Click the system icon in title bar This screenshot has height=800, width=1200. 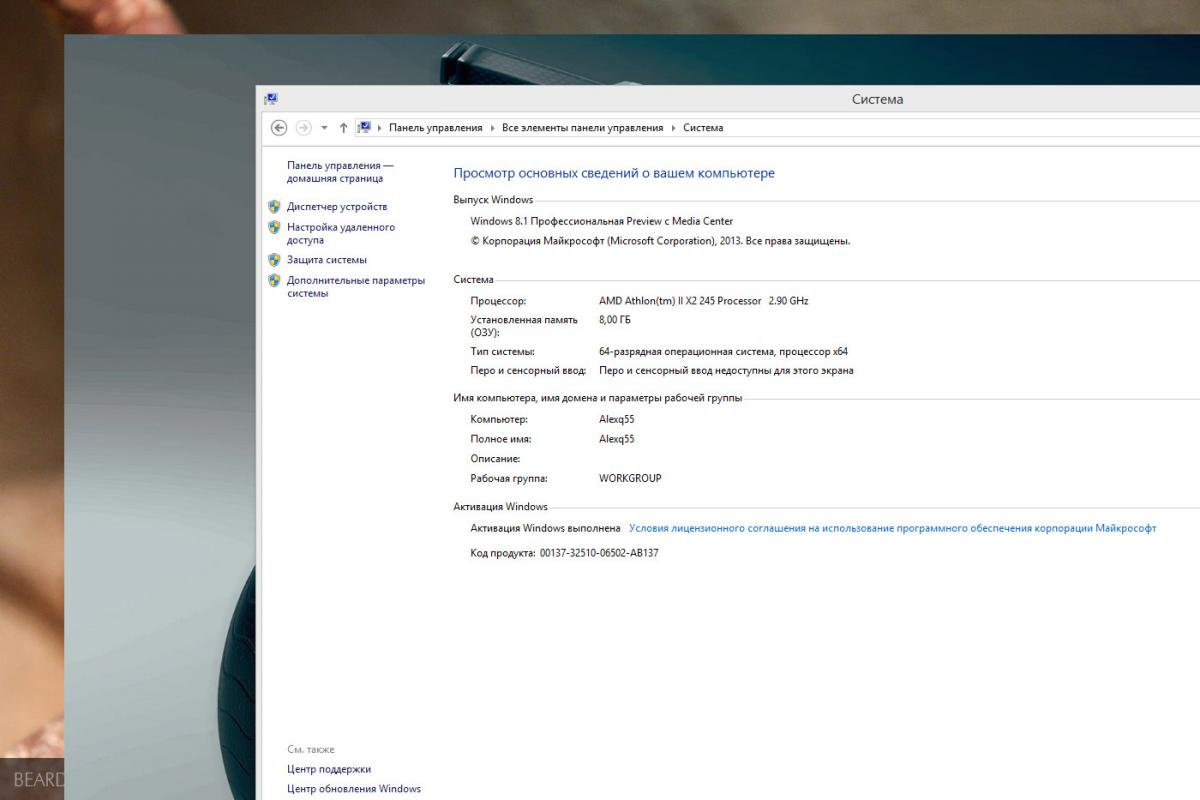click(x=271, y=99)
